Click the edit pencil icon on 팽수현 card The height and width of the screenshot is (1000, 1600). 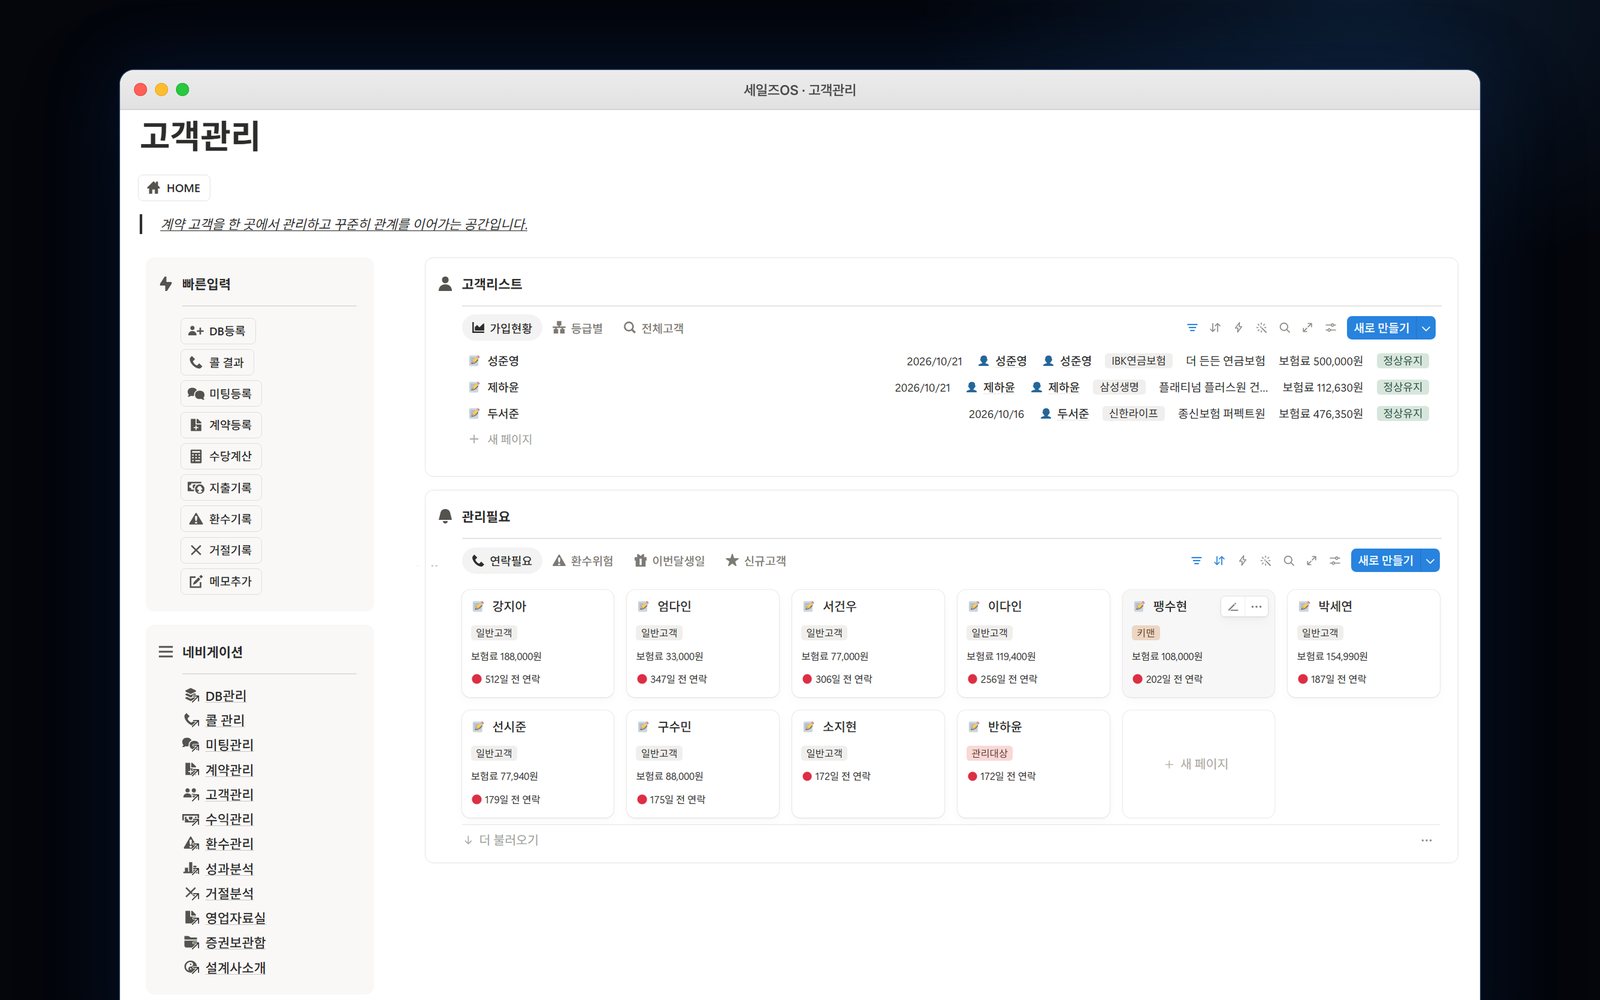pyautogui.click(x=1233, y=607)
